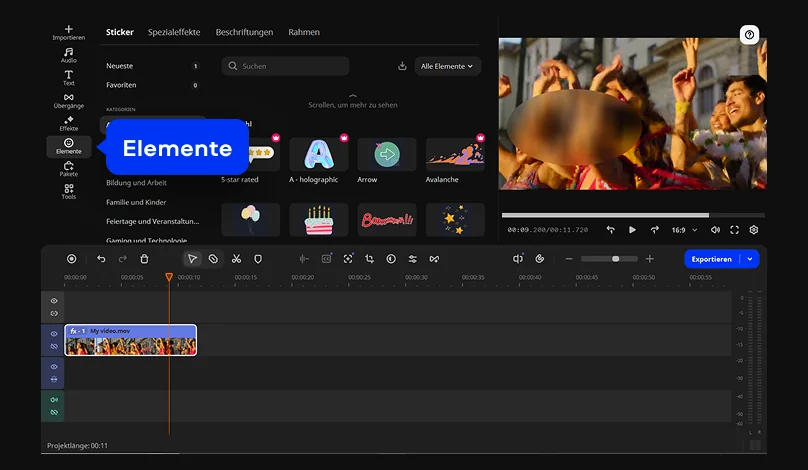Click the spiral icon next to audio tool
The width and height of the screenshot is (808, 470).
540,259
